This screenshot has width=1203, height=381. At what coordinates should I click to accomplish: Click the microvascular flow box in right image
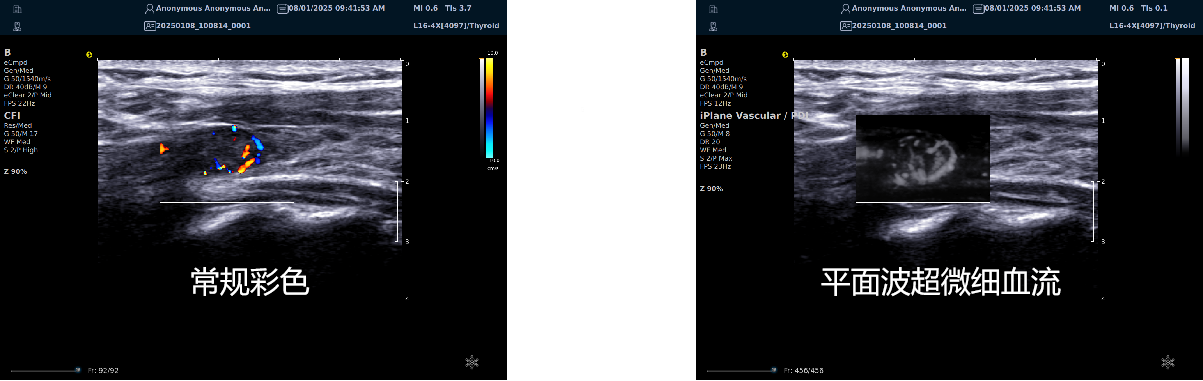pos(923,159)
